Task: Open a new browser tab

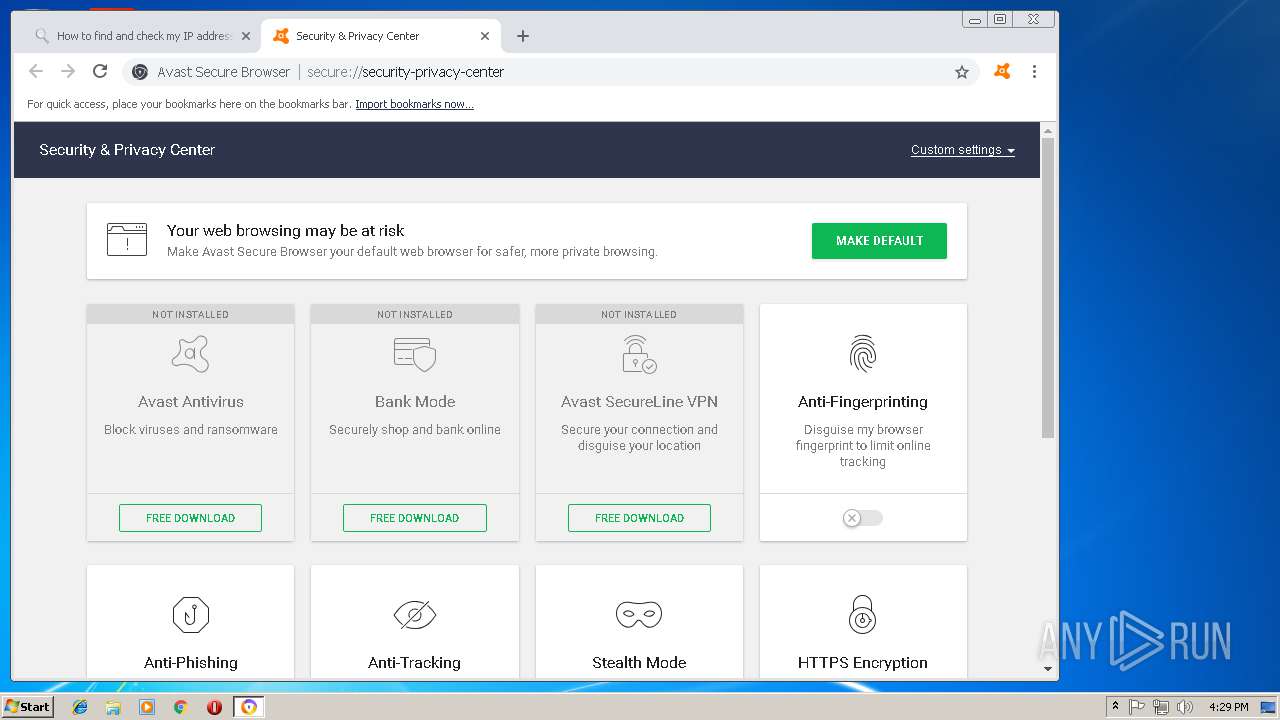Action: pyautogui.click(x=523, y=36)
